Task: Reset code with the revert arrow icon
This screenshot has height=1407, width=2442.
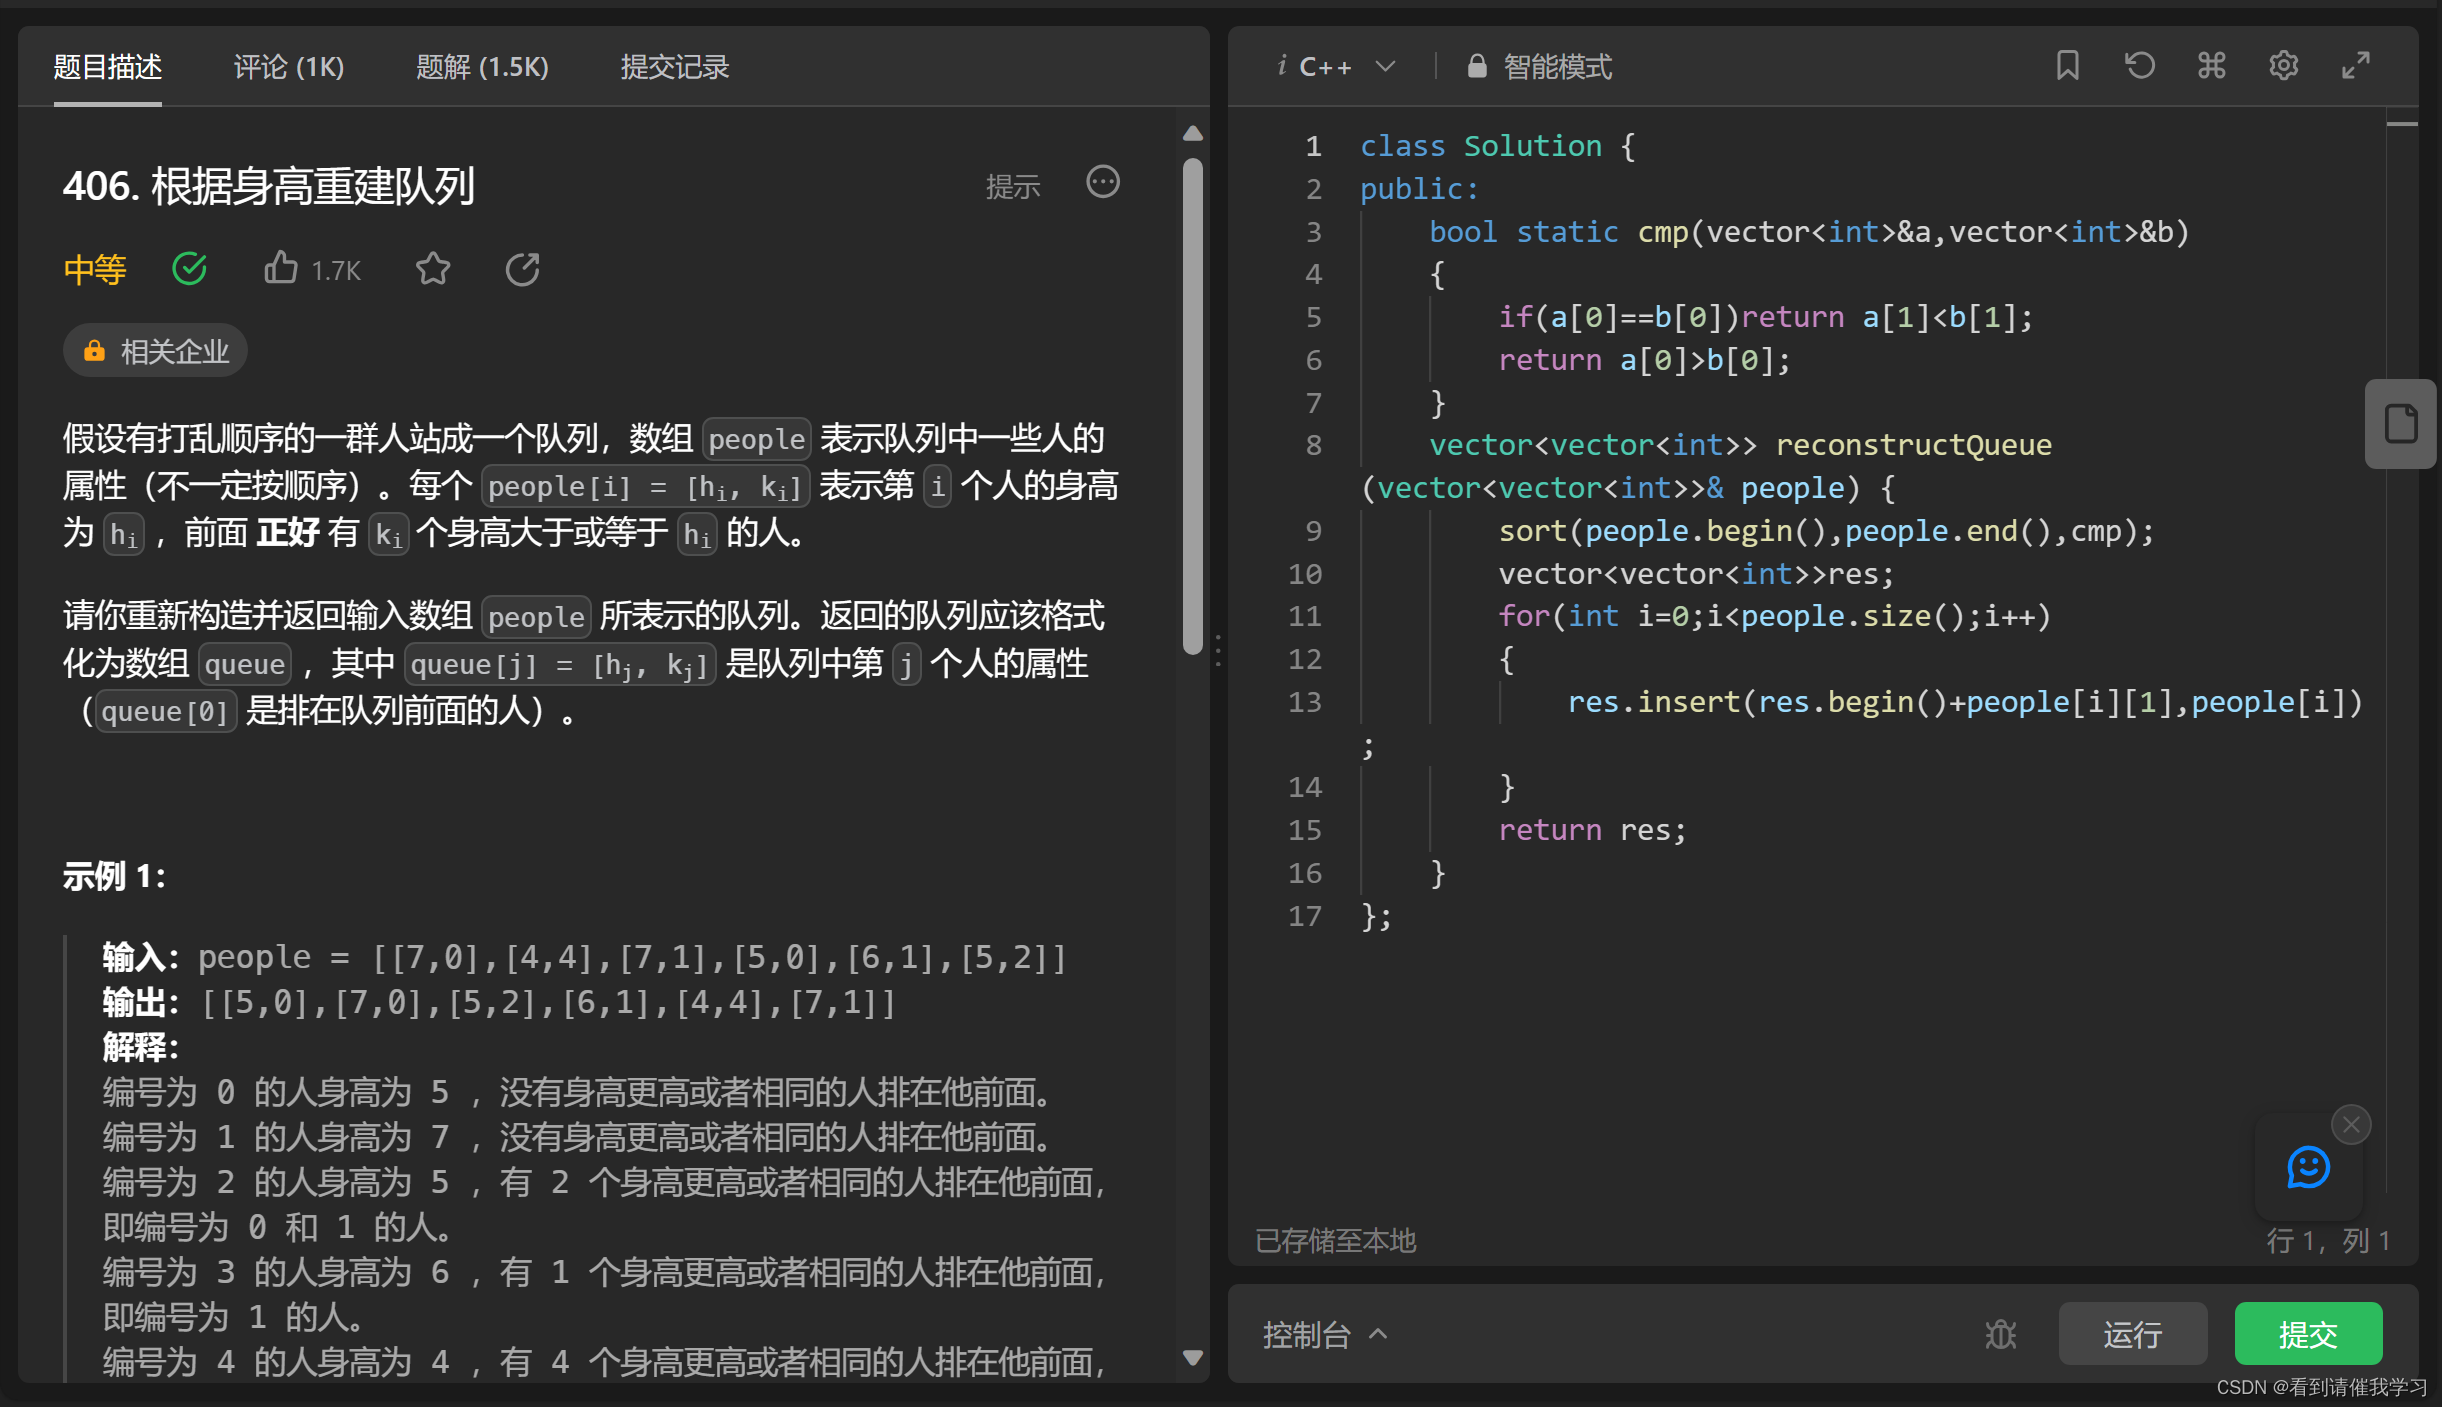Action: pyautogui.click(x=2139, y=66)
